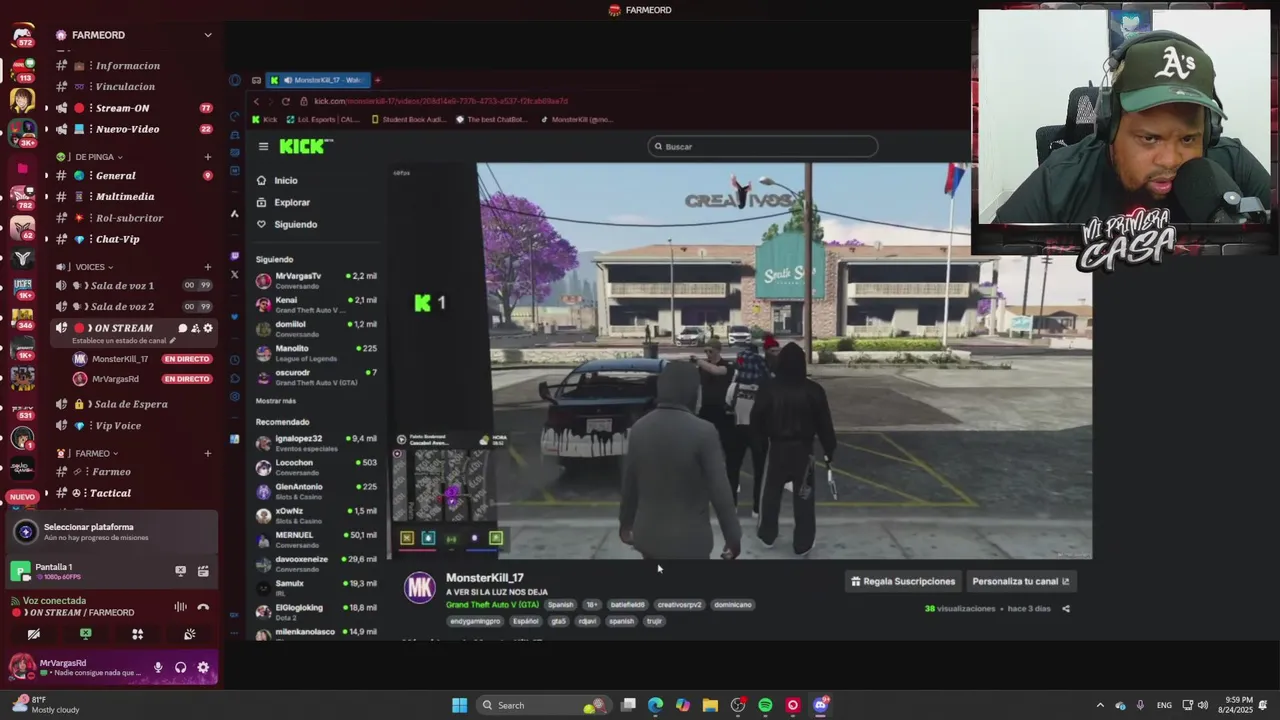Show more followed channels with Mostrar más
Image resolution: width=1280 pixels, height=720 pixels.
click(276, 401)
